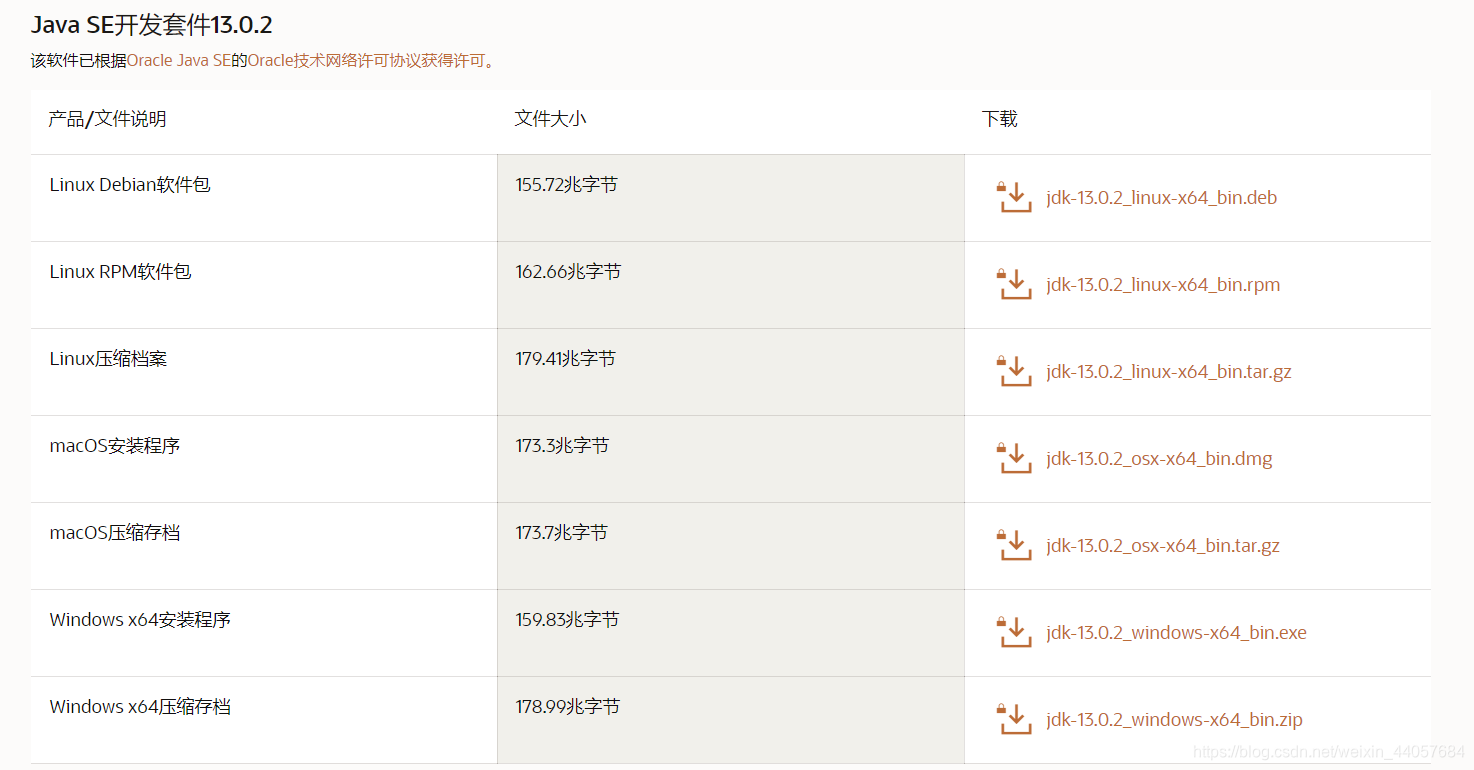The height and width of the screenshot is (770, 1474).
Task: Click download icon for Windows x64 exe
Action: tap(1014, 632)
